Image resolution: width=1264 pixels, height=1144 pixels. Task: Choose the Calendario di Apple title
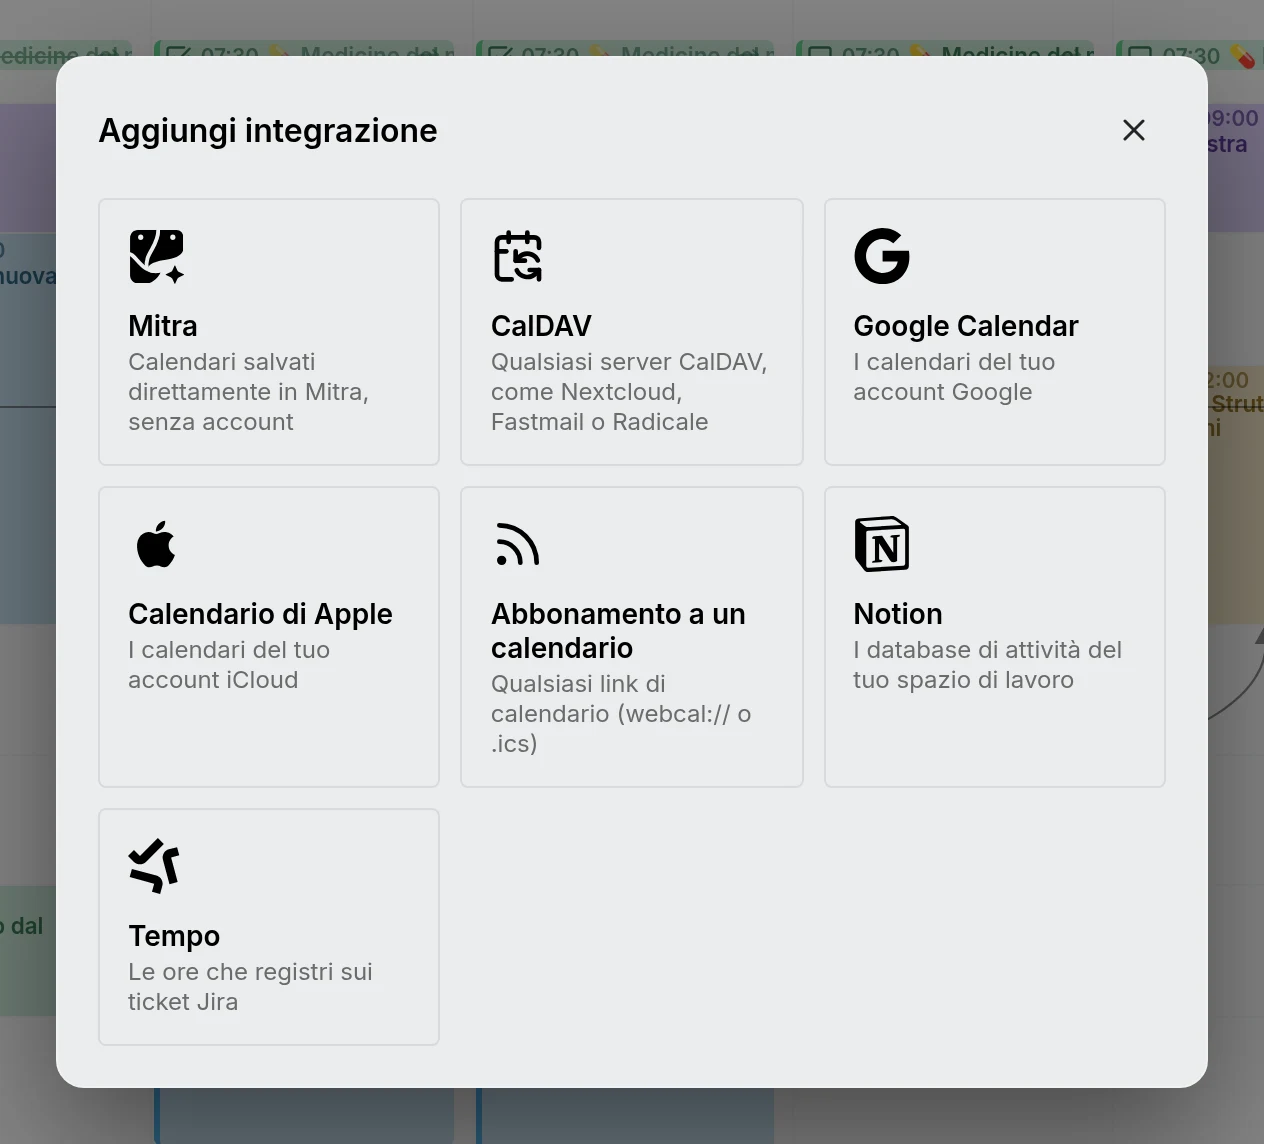click(260, 614)
